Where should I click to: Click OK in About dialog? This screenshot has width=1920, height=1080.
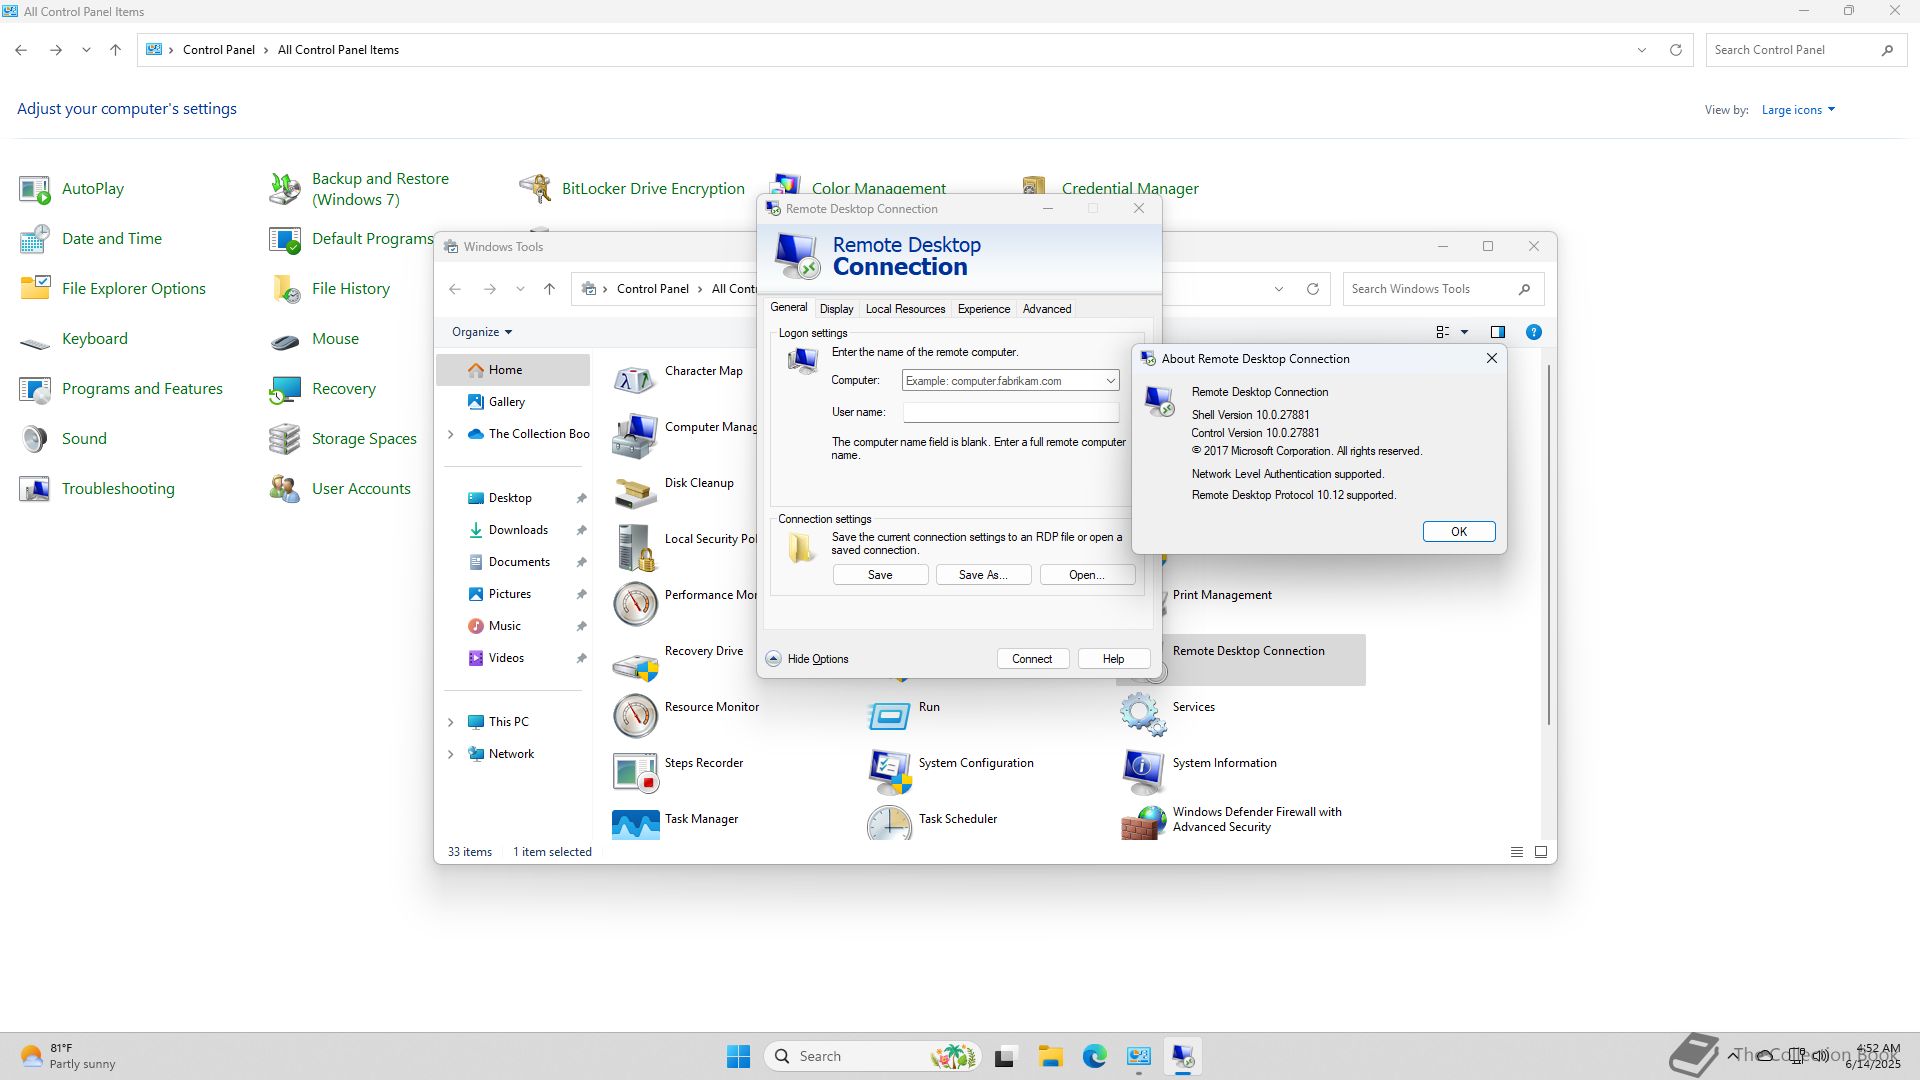point(1458,532)
